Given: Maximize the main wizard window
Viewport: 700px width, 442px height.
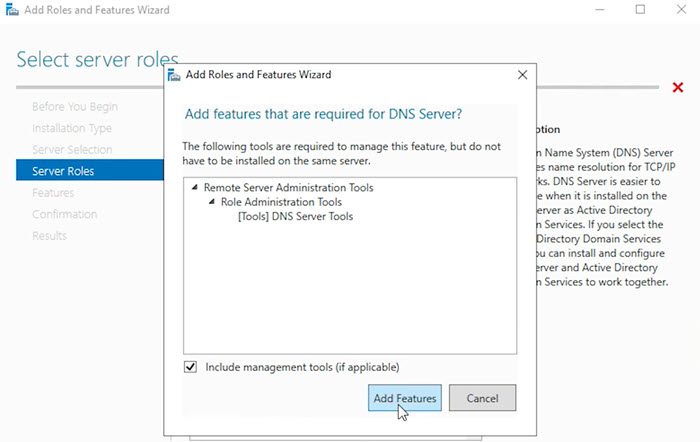Looking at the screenshot, I should [x=640, y=10].
